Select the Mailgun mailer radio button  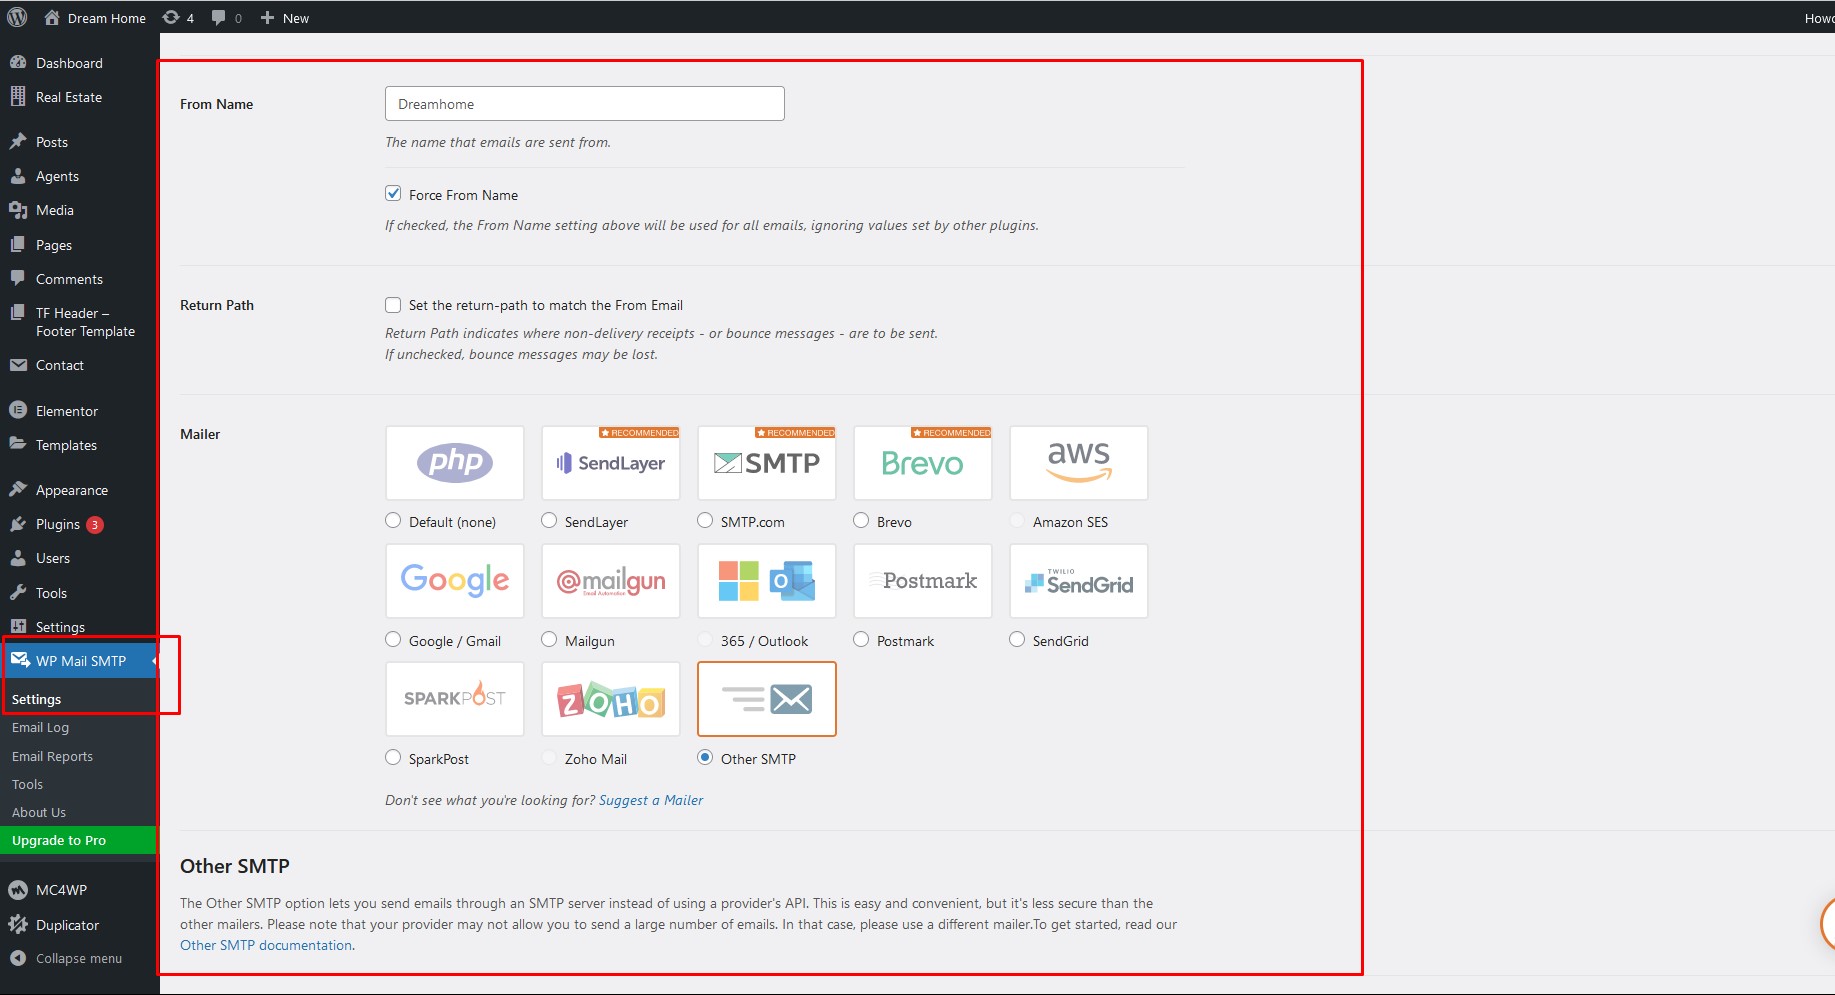(549, 640)
